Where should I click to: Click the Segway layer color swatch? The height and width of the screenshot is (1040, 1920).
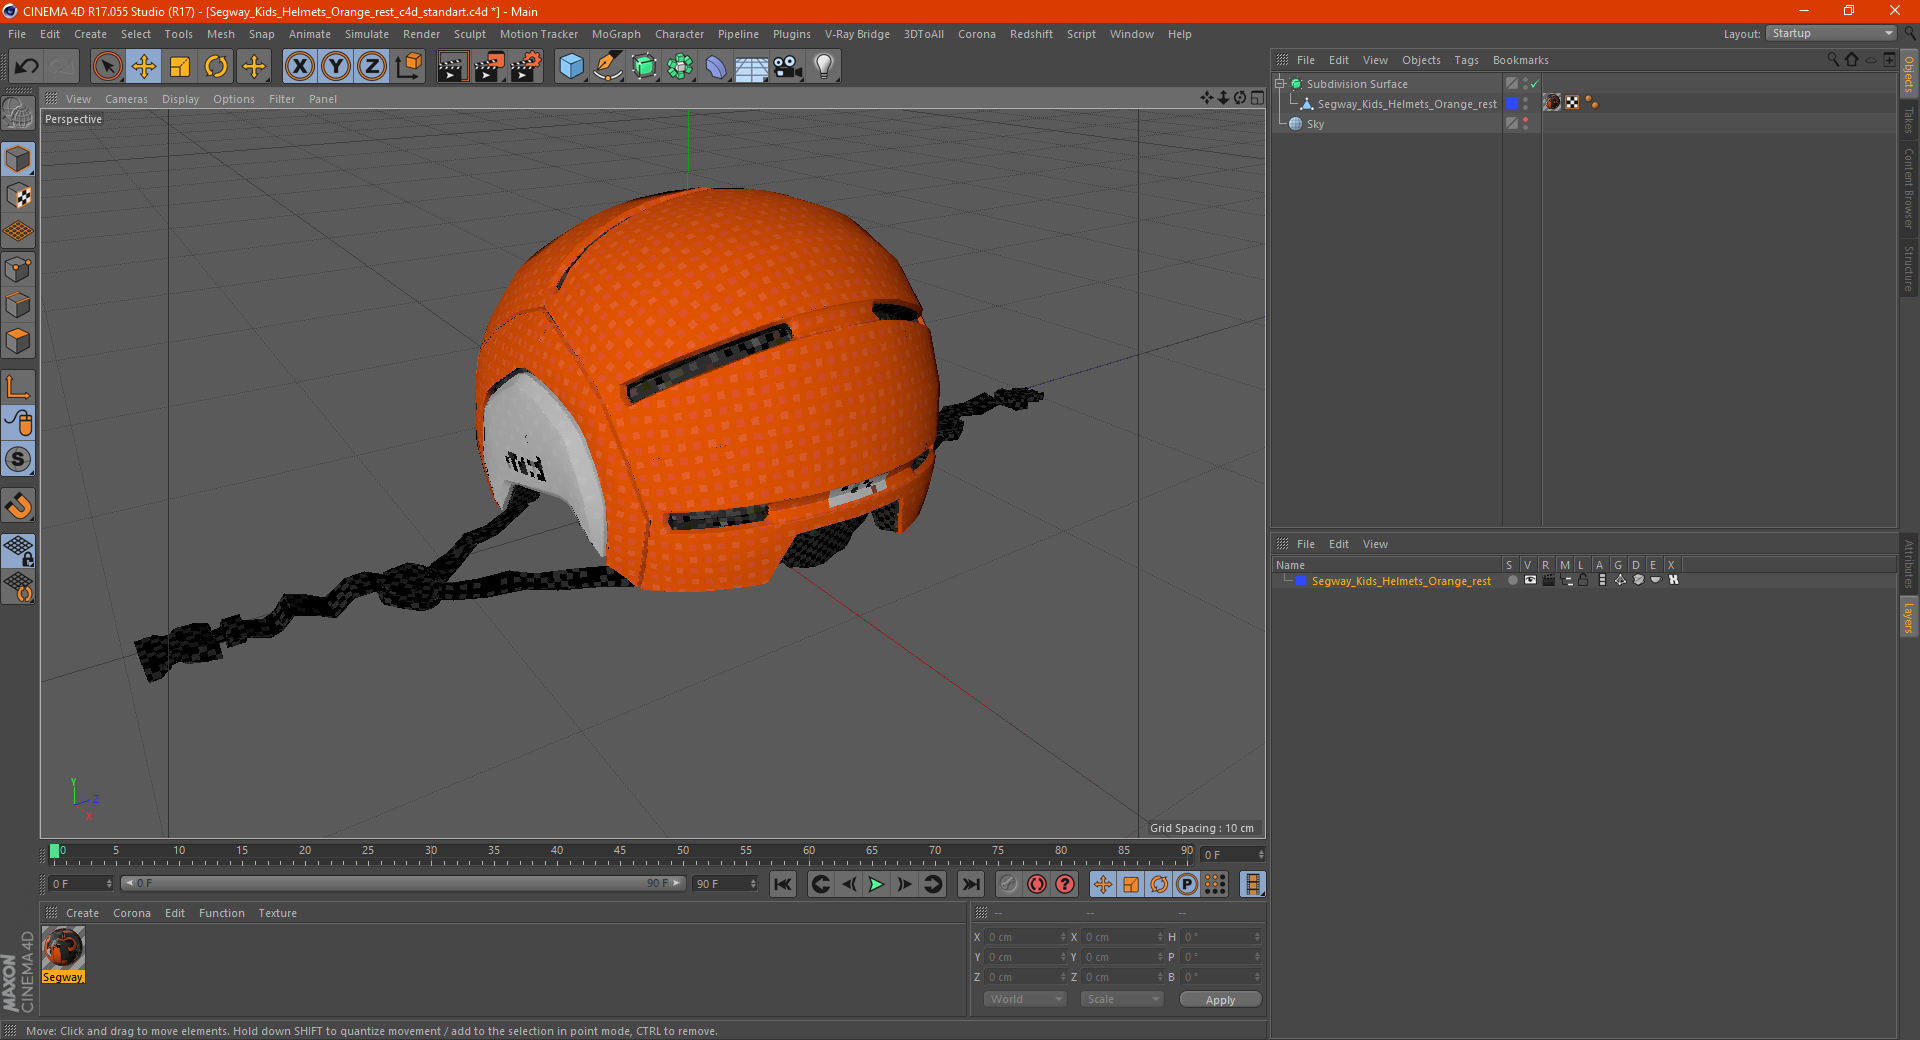1301,581
